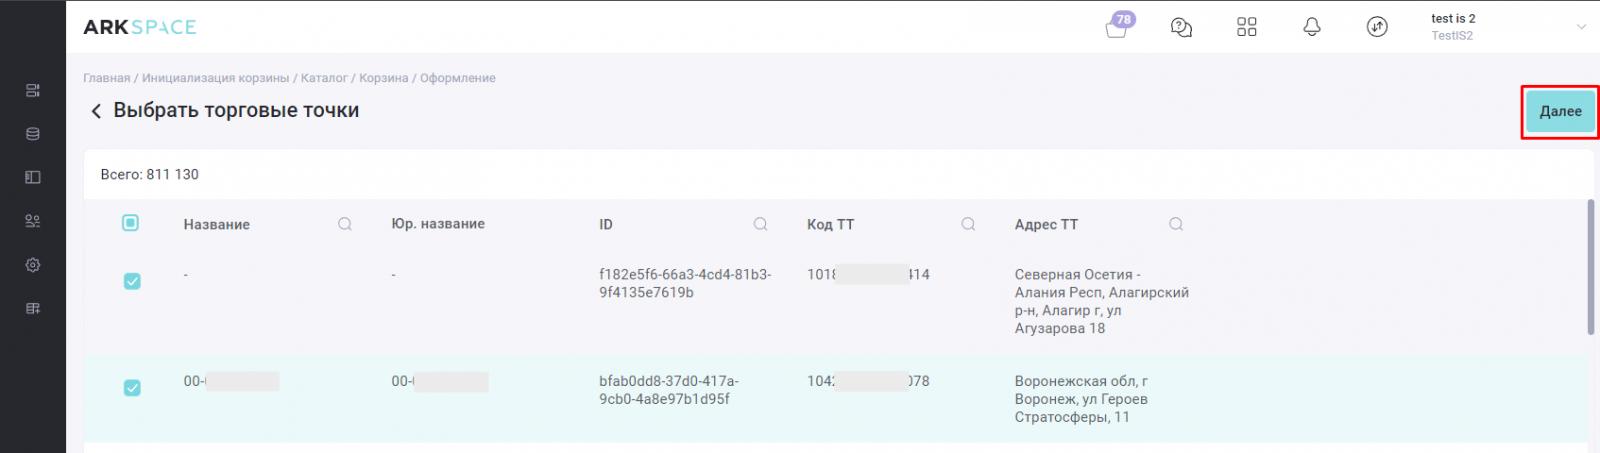Go back using chevron beside Выбрать торговые точки
Screen dimensions: 1600x453
coord(96,111)
